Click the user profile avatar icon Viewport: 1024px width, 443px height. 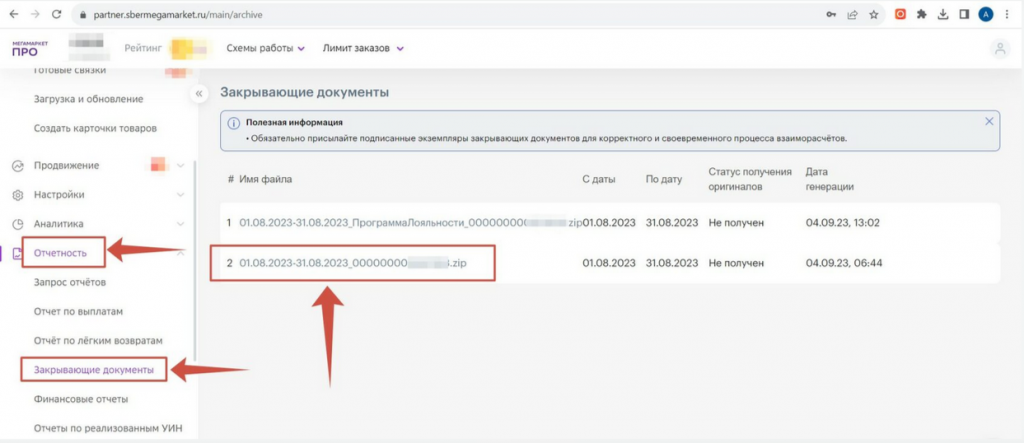[x=998, y=48]
